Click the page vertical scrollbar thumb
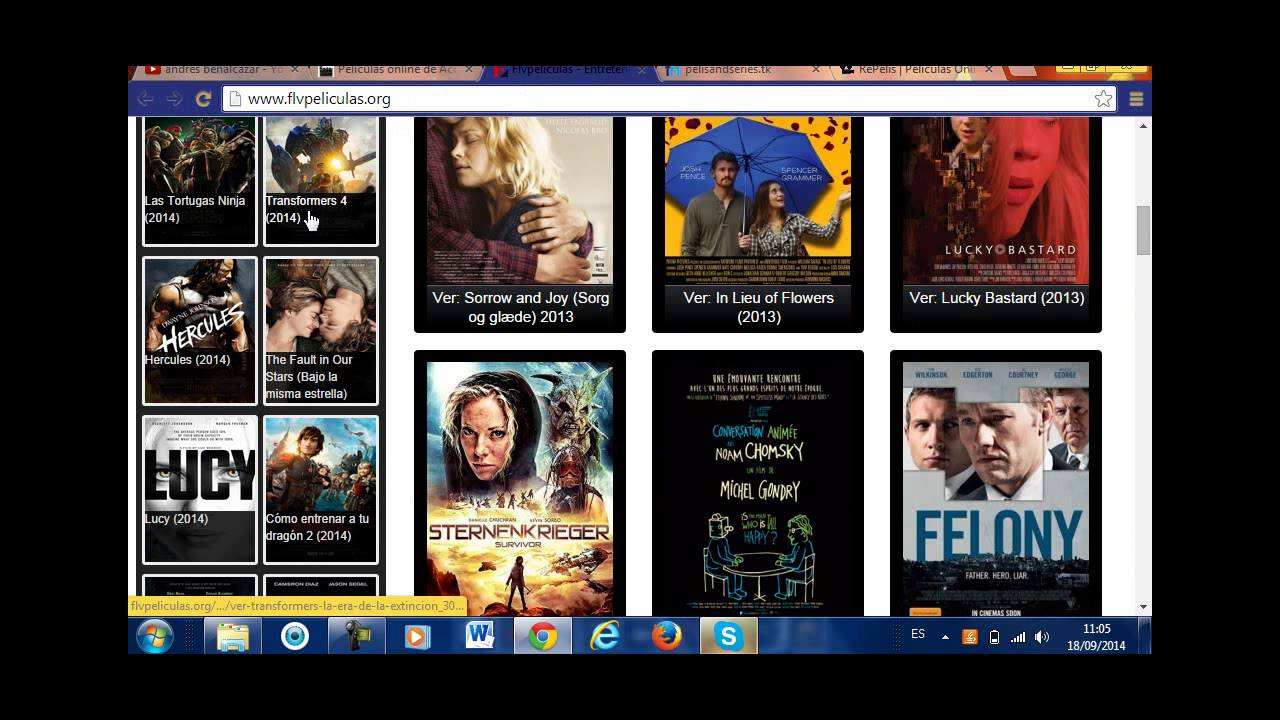Viewport: 1280px width, 720px height. [1143, 230]
